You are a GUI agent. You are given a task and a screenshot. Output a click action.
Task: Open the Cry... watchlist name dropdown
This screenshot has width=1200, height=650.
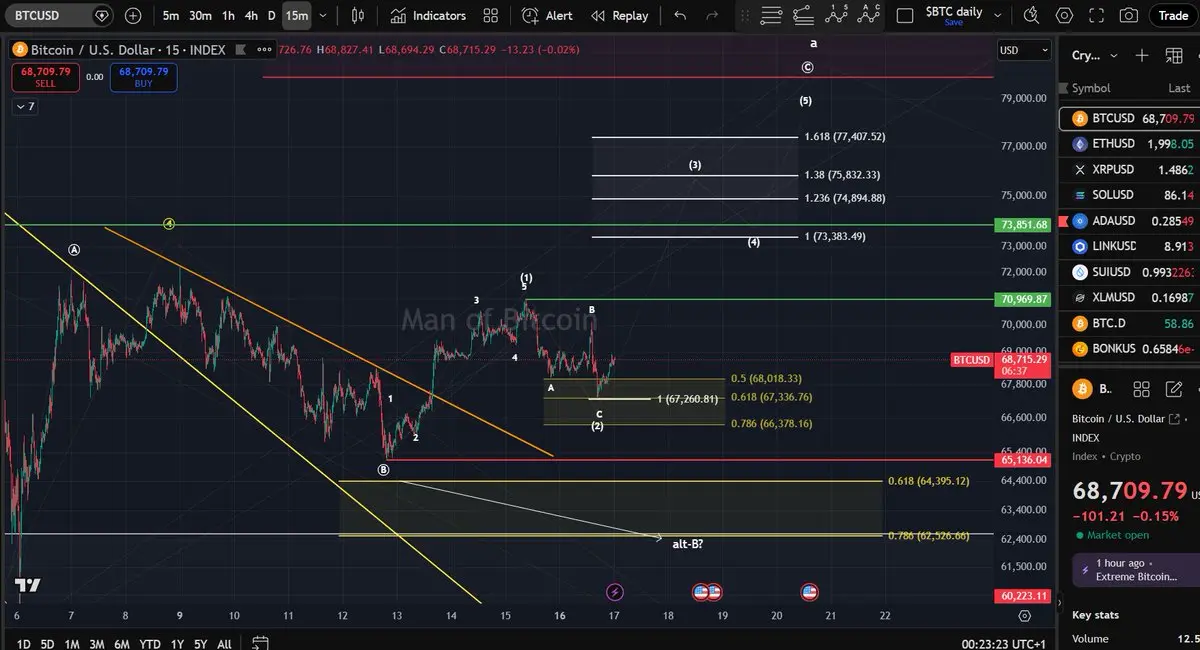click(x=1094, y=55)
